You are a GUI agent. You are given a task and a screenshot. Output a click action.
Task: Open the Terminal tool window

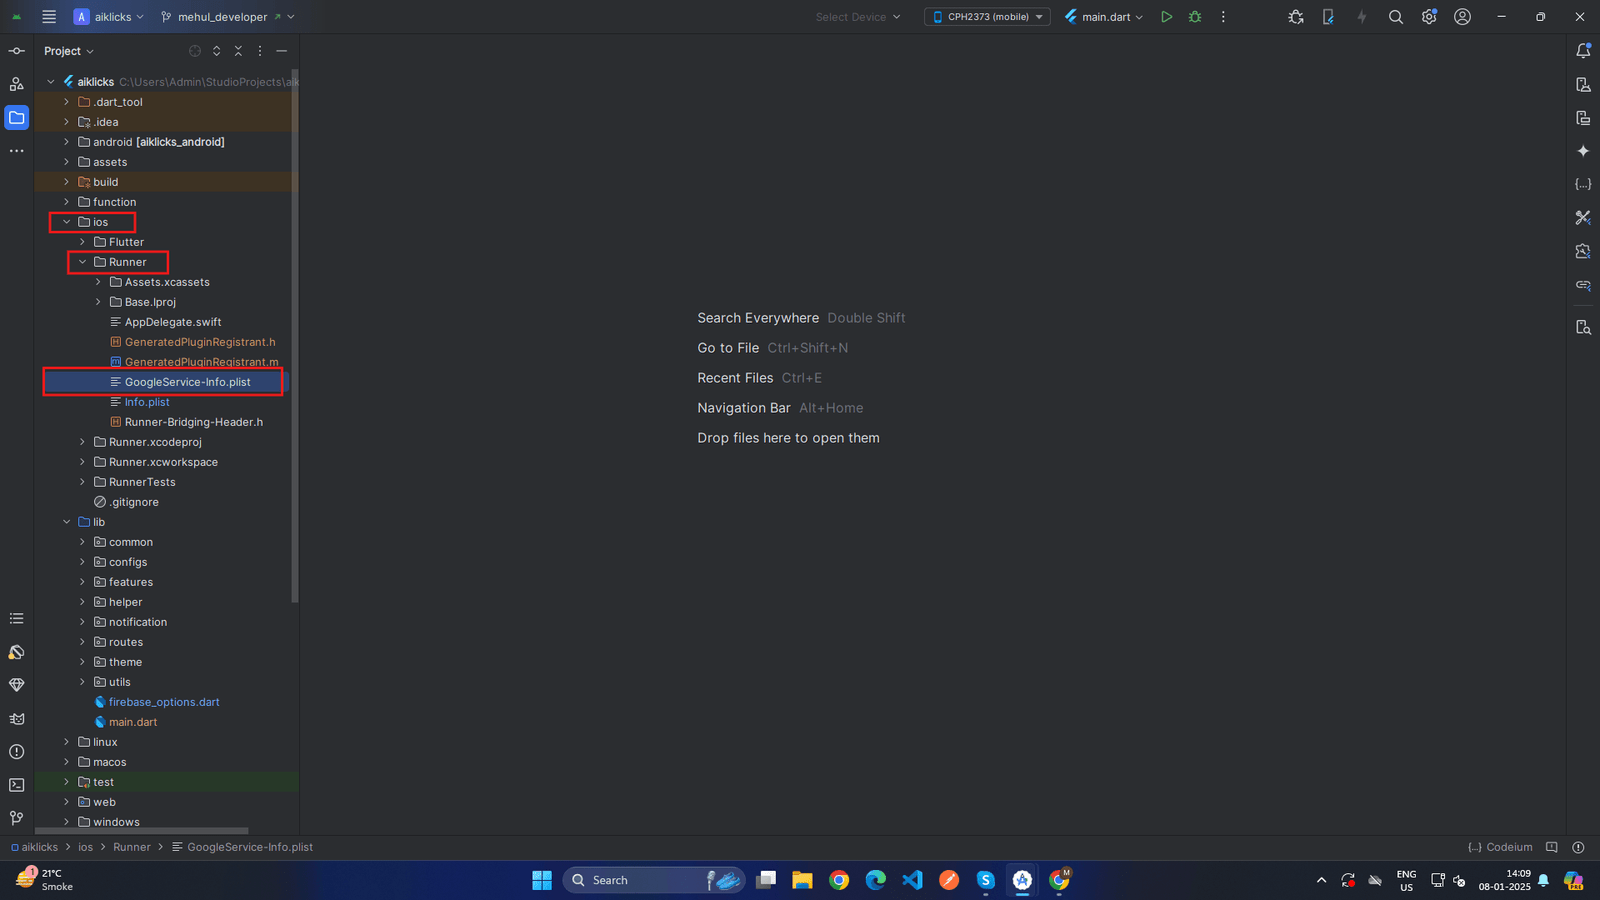coord(17,785)
